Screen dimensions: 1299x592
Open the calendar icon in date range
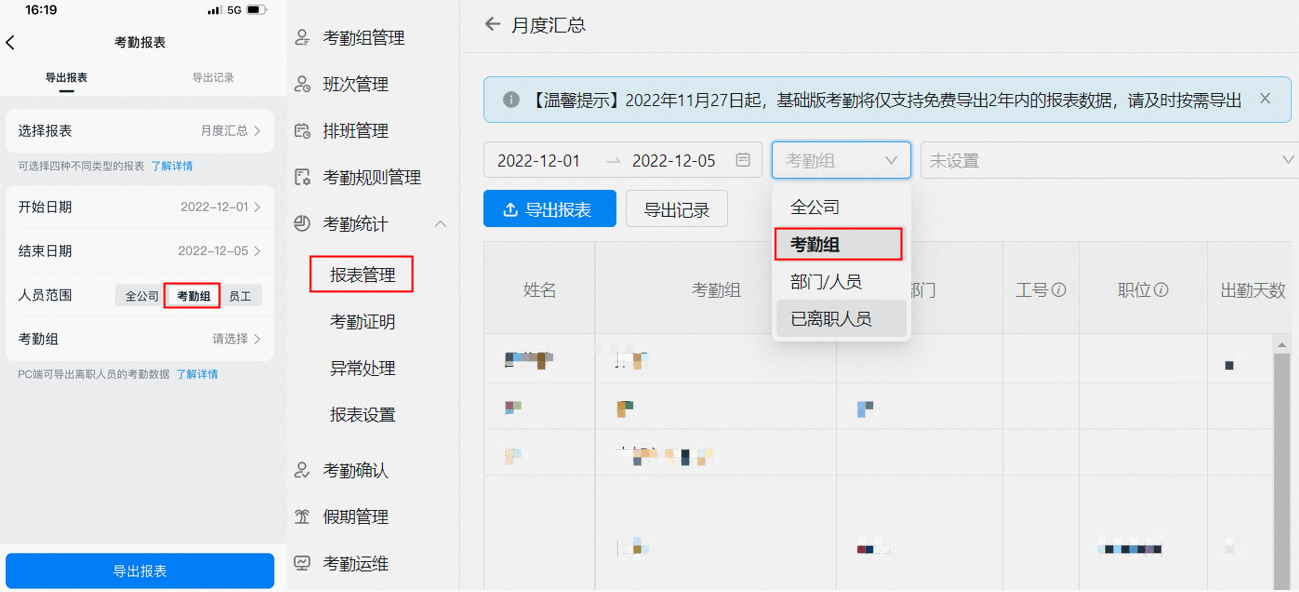pyautogui.click(x=743, y=160)
